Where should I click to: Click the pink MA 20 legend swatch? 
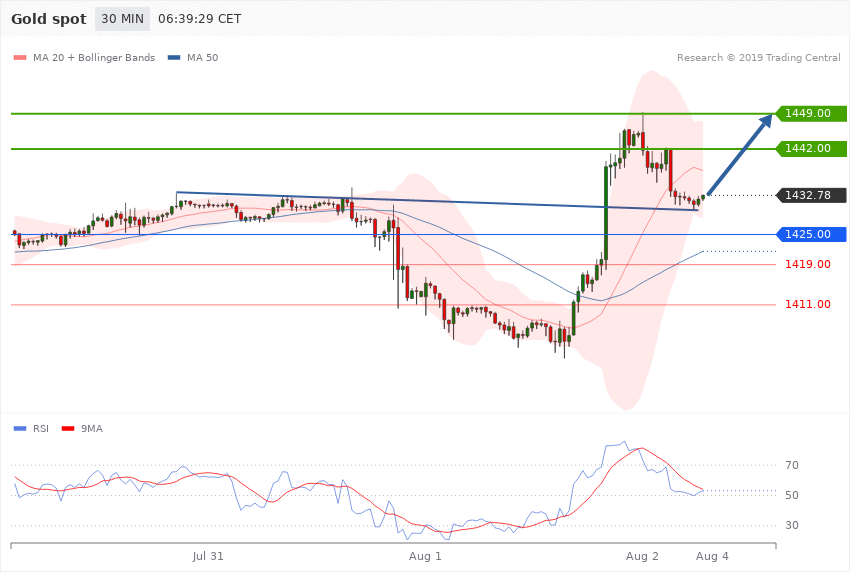20,58
